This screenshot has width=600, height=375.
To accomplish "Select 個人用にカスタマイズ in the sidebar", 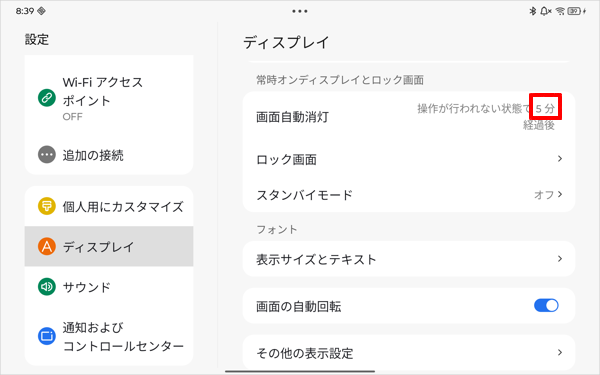I will tap(109, 206).
